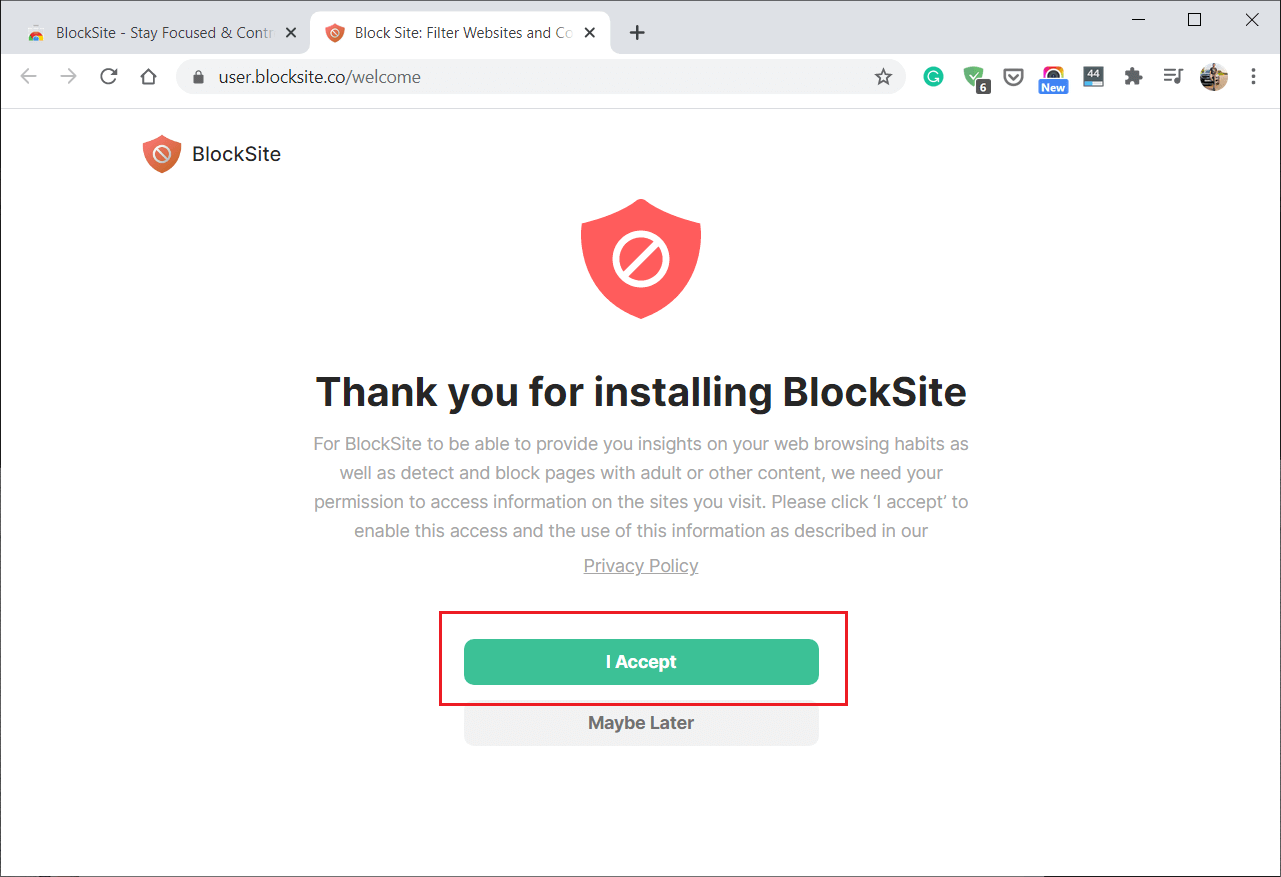Screen dimensions: 1281x877
Task: Open the Privacy Policy link
Action: coord(641,565)
